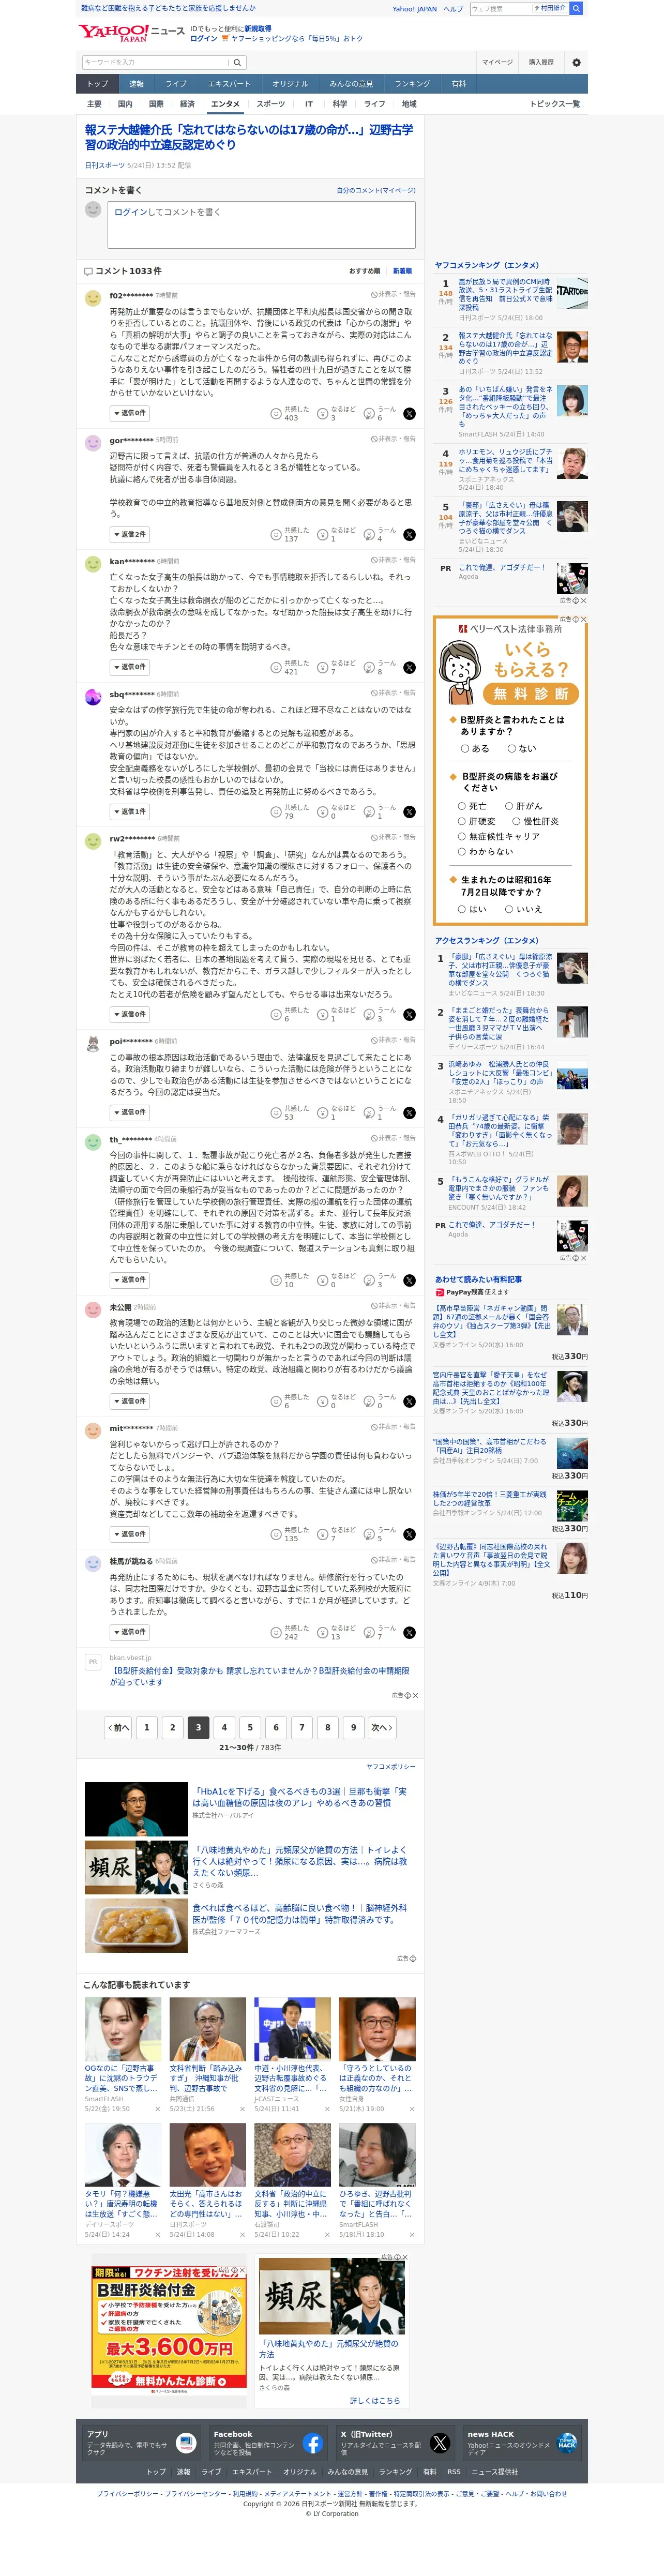
Task: Click 共感した smiley on gor comment
Action: point(276,535)
